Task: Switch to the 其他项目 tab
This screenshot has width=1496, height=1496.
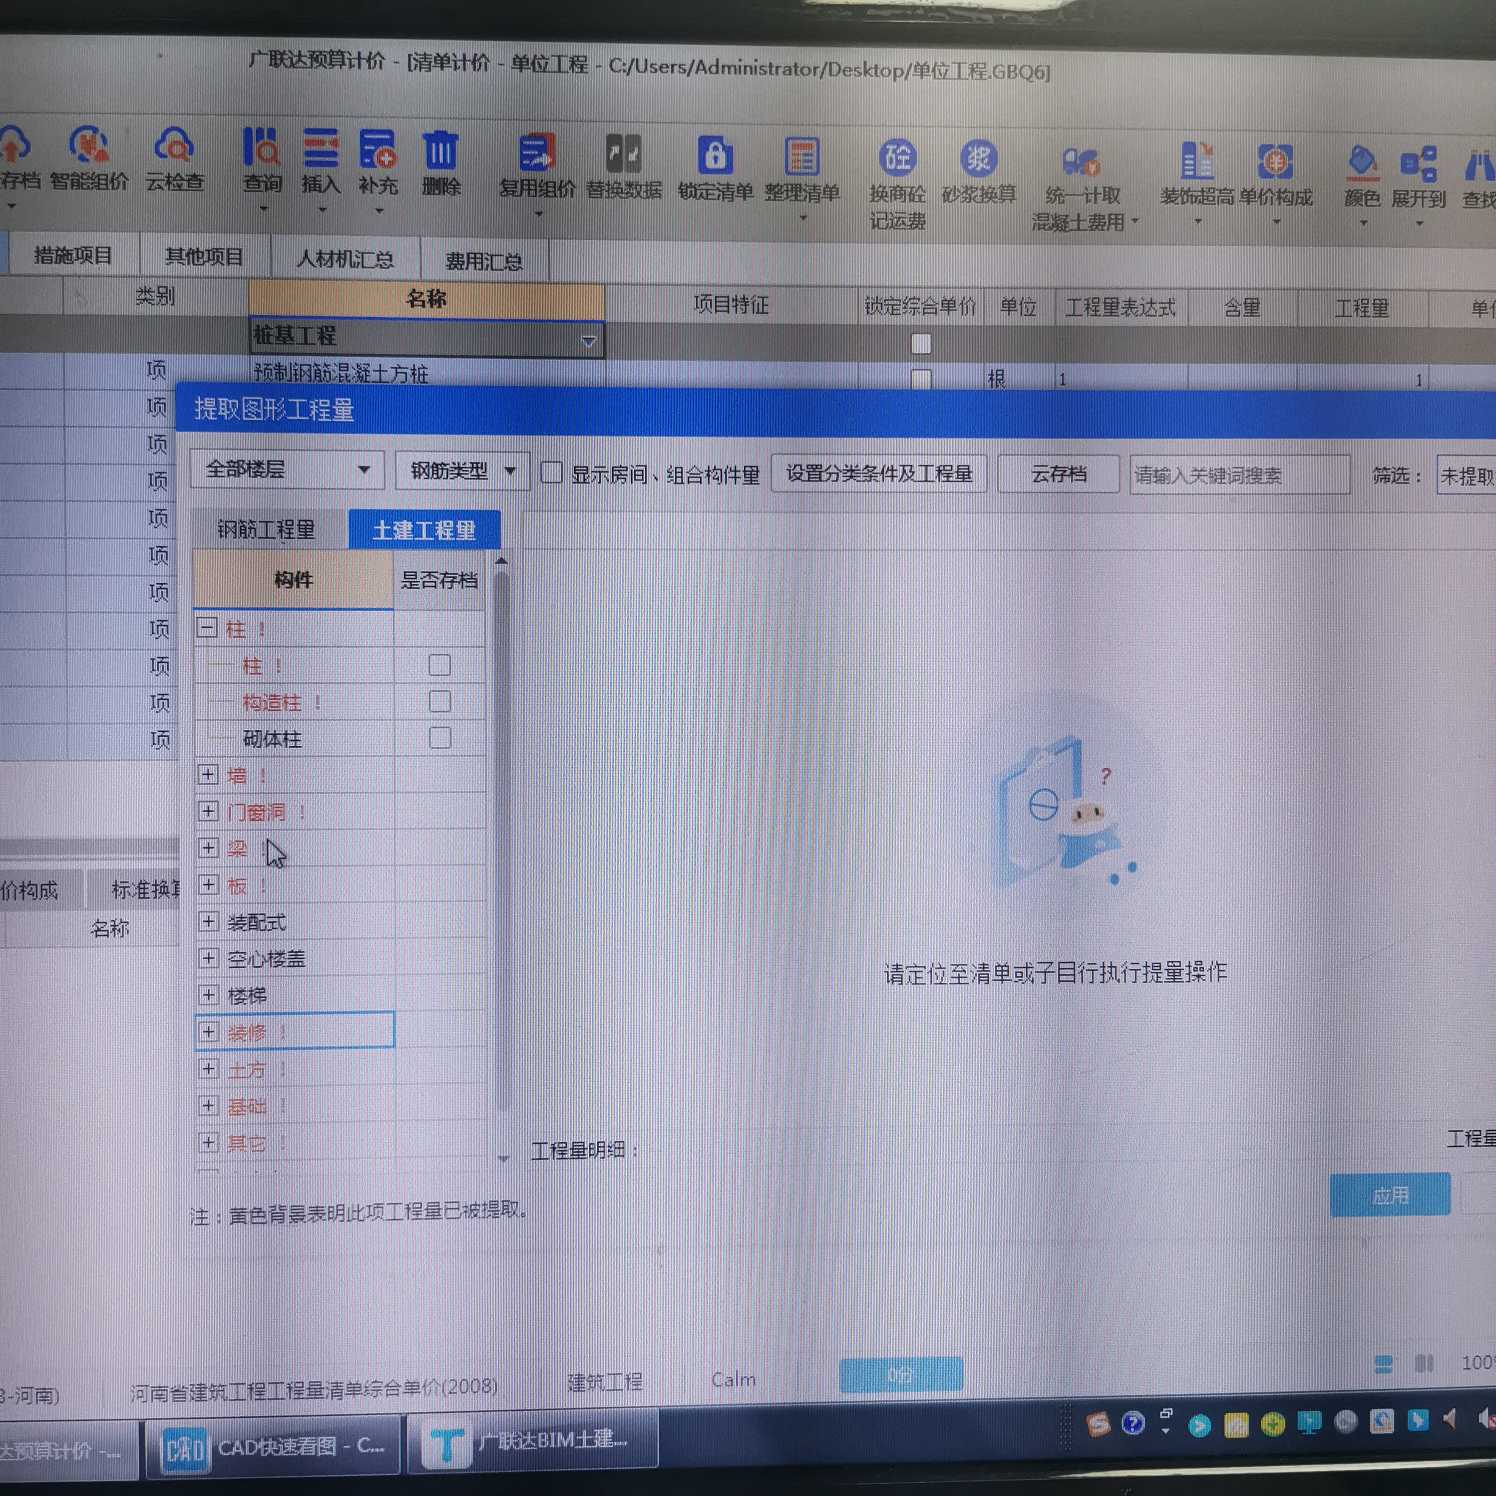Action: tap(204, 257)
